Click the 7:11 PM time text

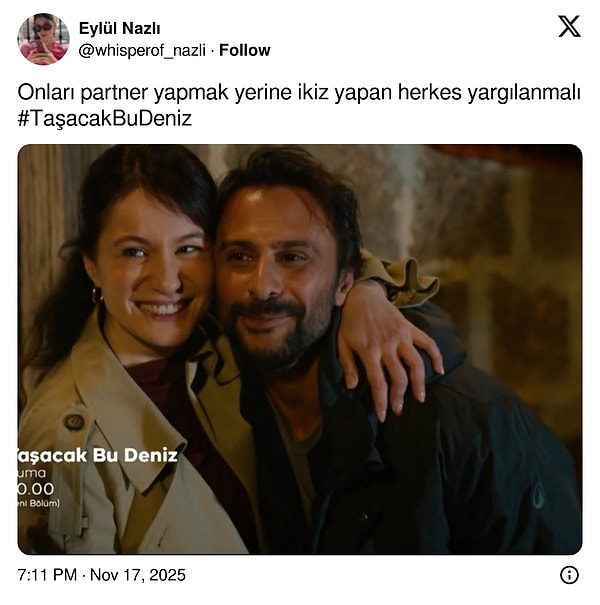pyautogui.click(x=47, y=575)
